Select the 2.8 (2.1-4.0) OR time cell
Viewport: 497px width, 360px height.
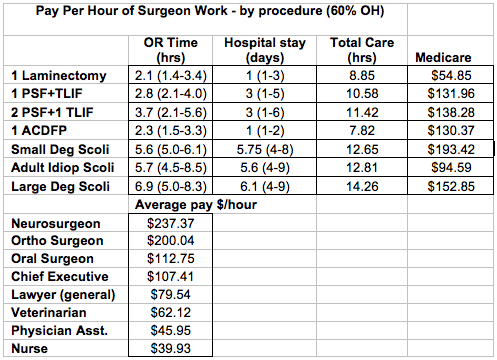pos(170,93)
